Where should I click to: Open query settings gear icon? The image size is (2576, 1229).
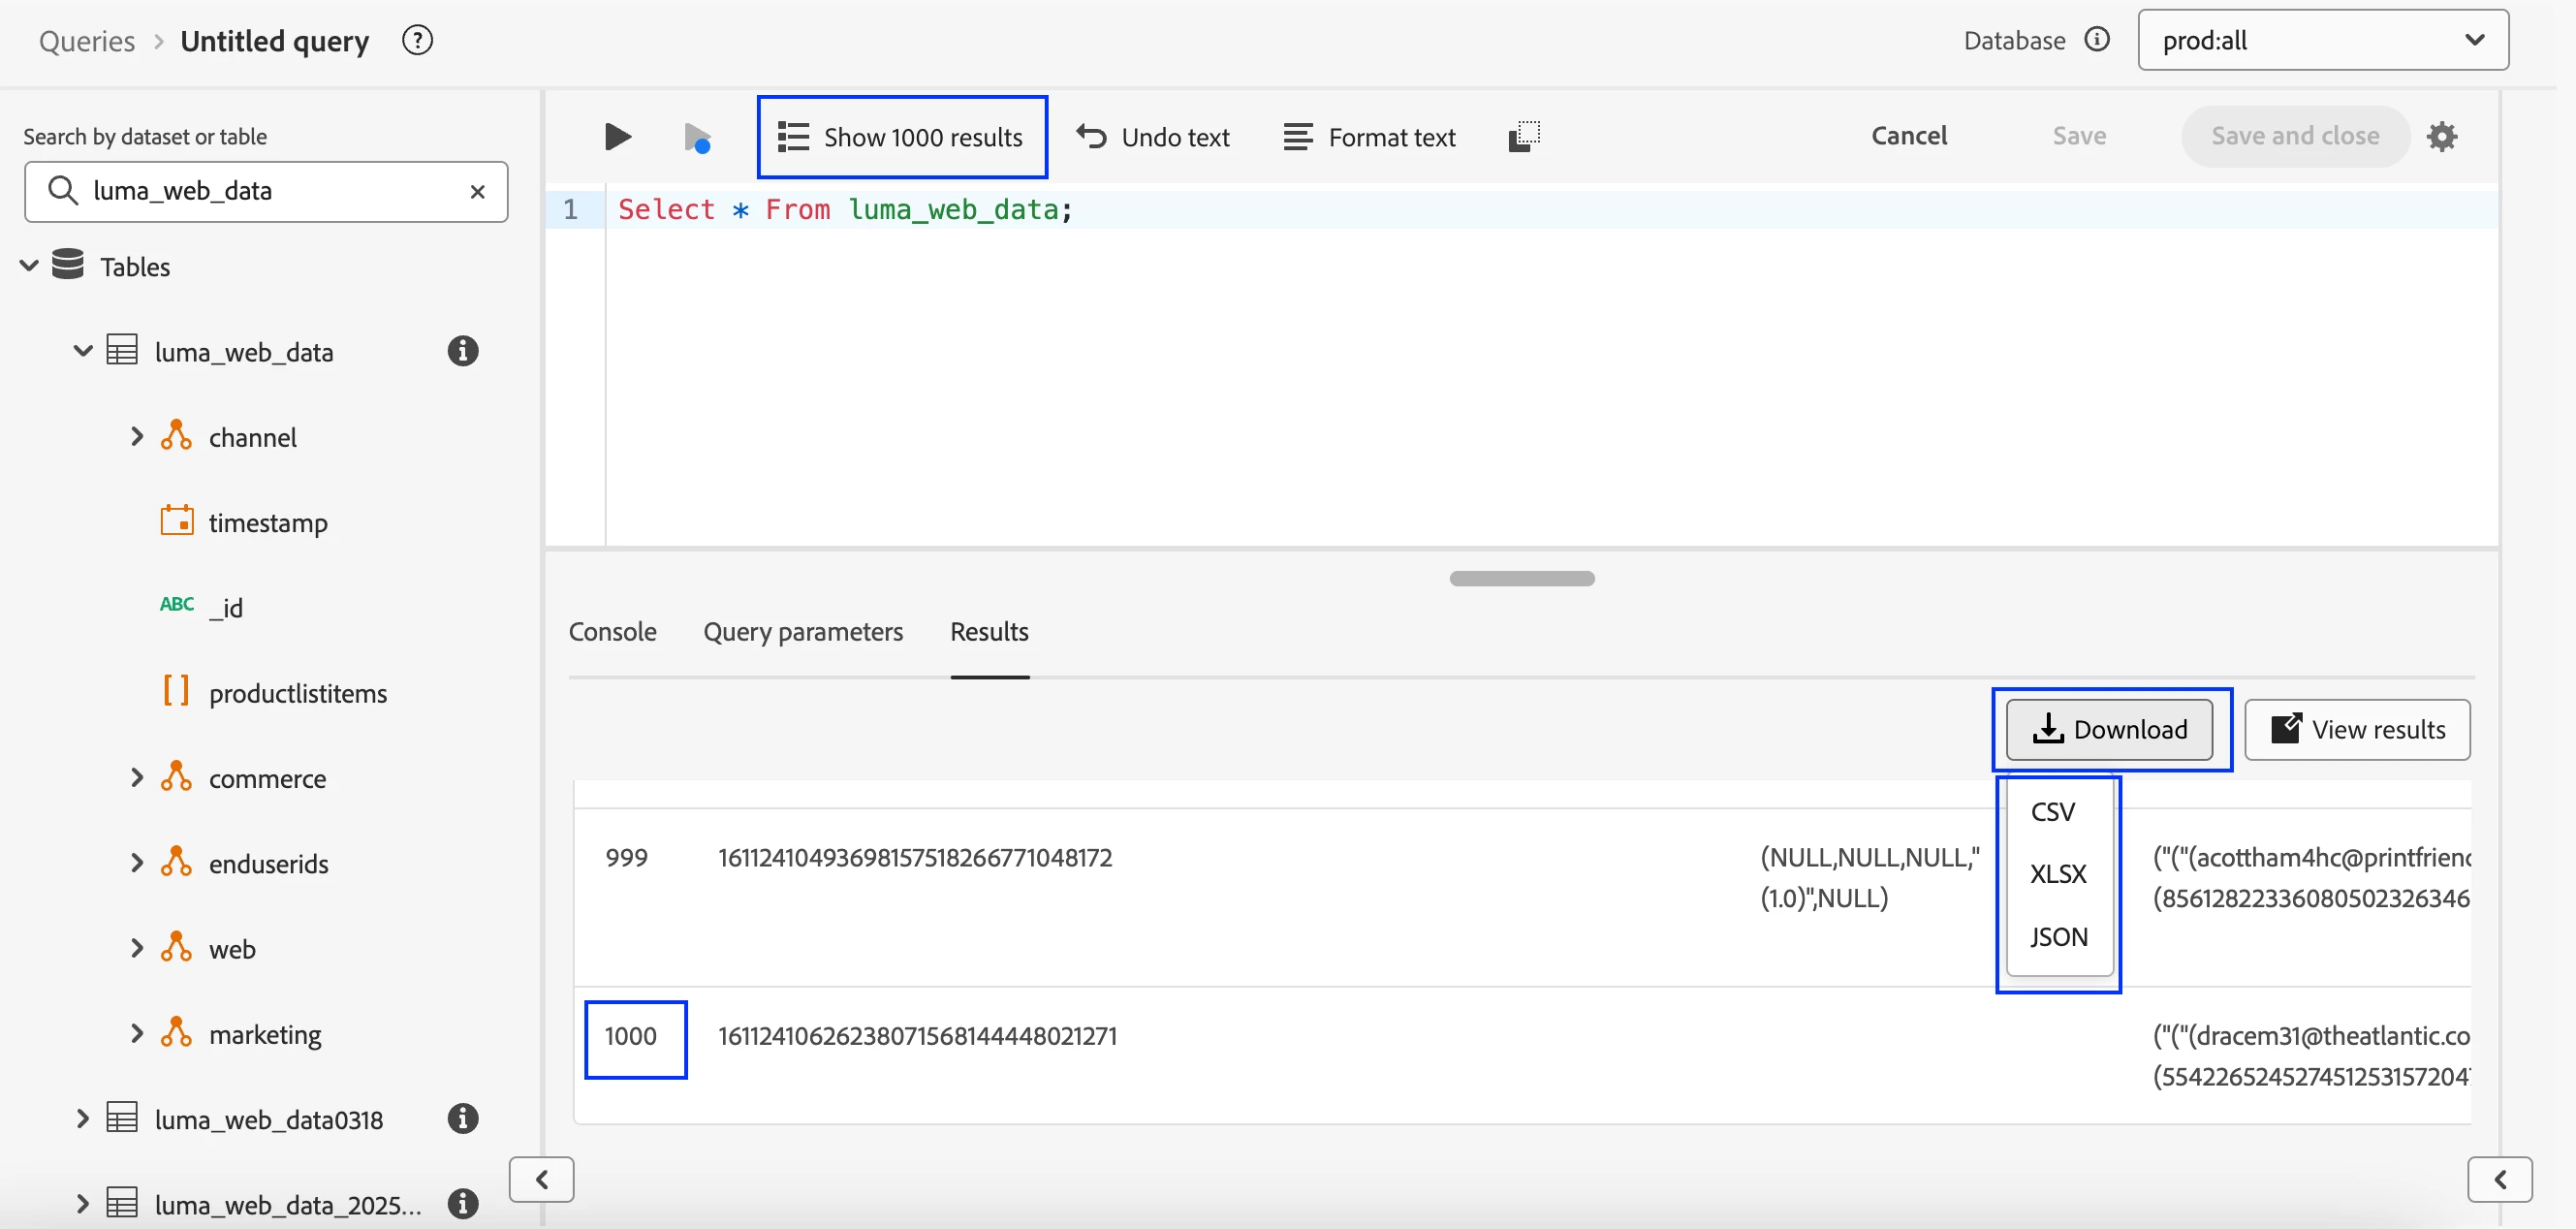tap(2441, 136)
